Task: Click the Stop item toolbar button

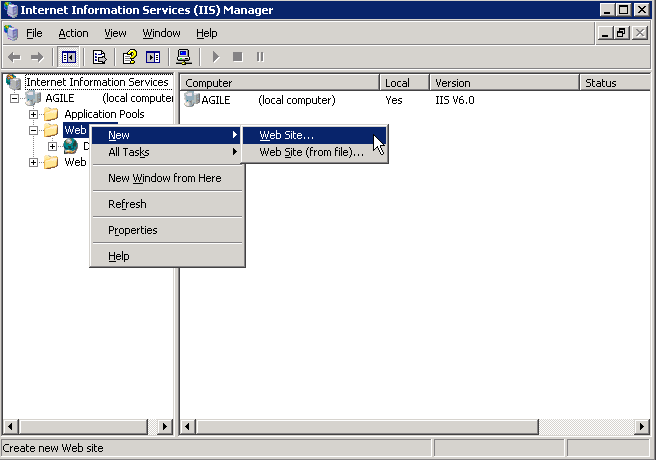Action: [238, 57]
